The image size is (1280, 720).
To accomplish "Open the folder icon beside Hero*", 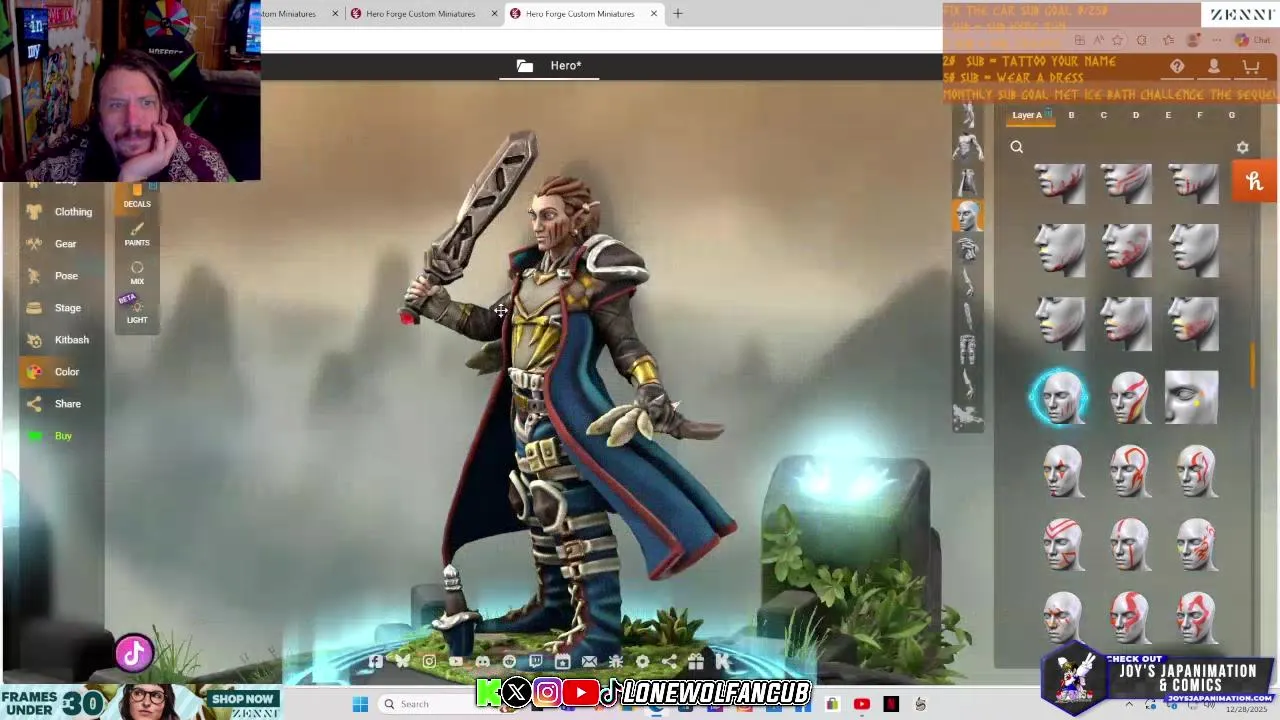I will (x=524, y=66).
